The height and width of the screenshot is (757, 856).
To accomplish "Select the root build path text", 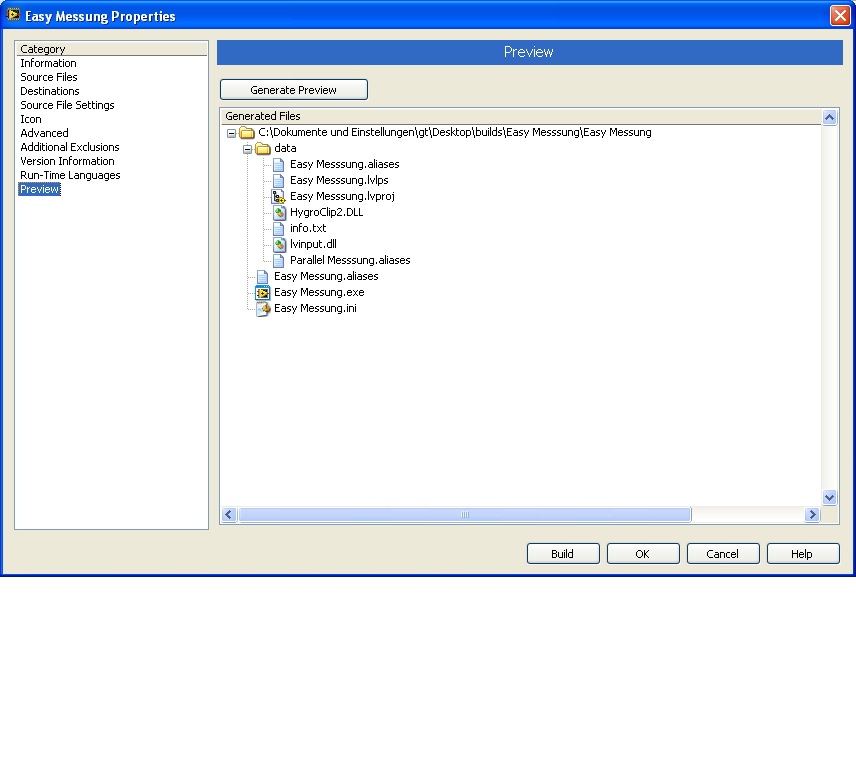I will pyautogui.click(x=455, y=133).
